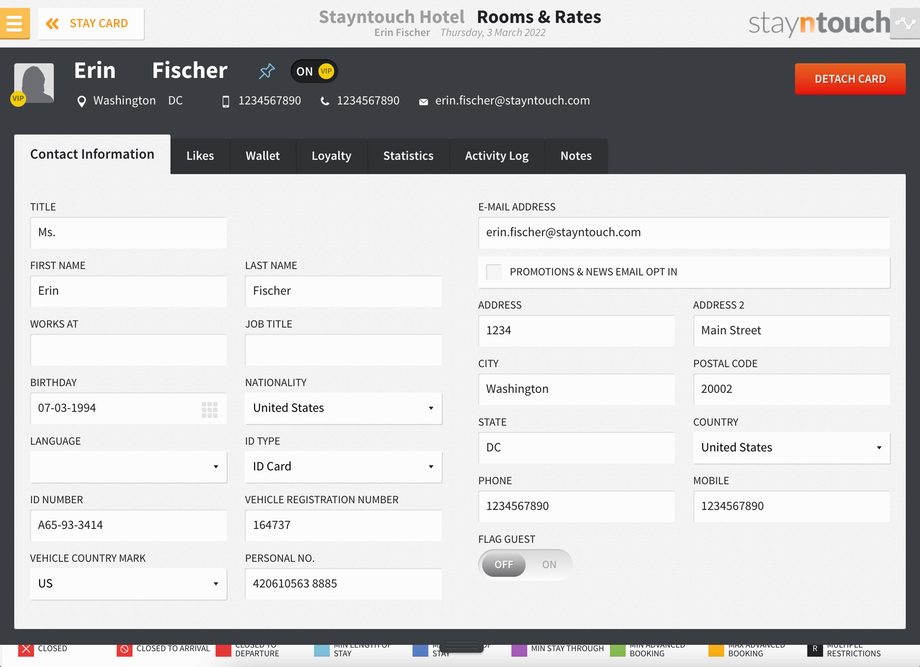Expand the Country dropdown
Screen dimensions: 920x667
coord(792,448)
